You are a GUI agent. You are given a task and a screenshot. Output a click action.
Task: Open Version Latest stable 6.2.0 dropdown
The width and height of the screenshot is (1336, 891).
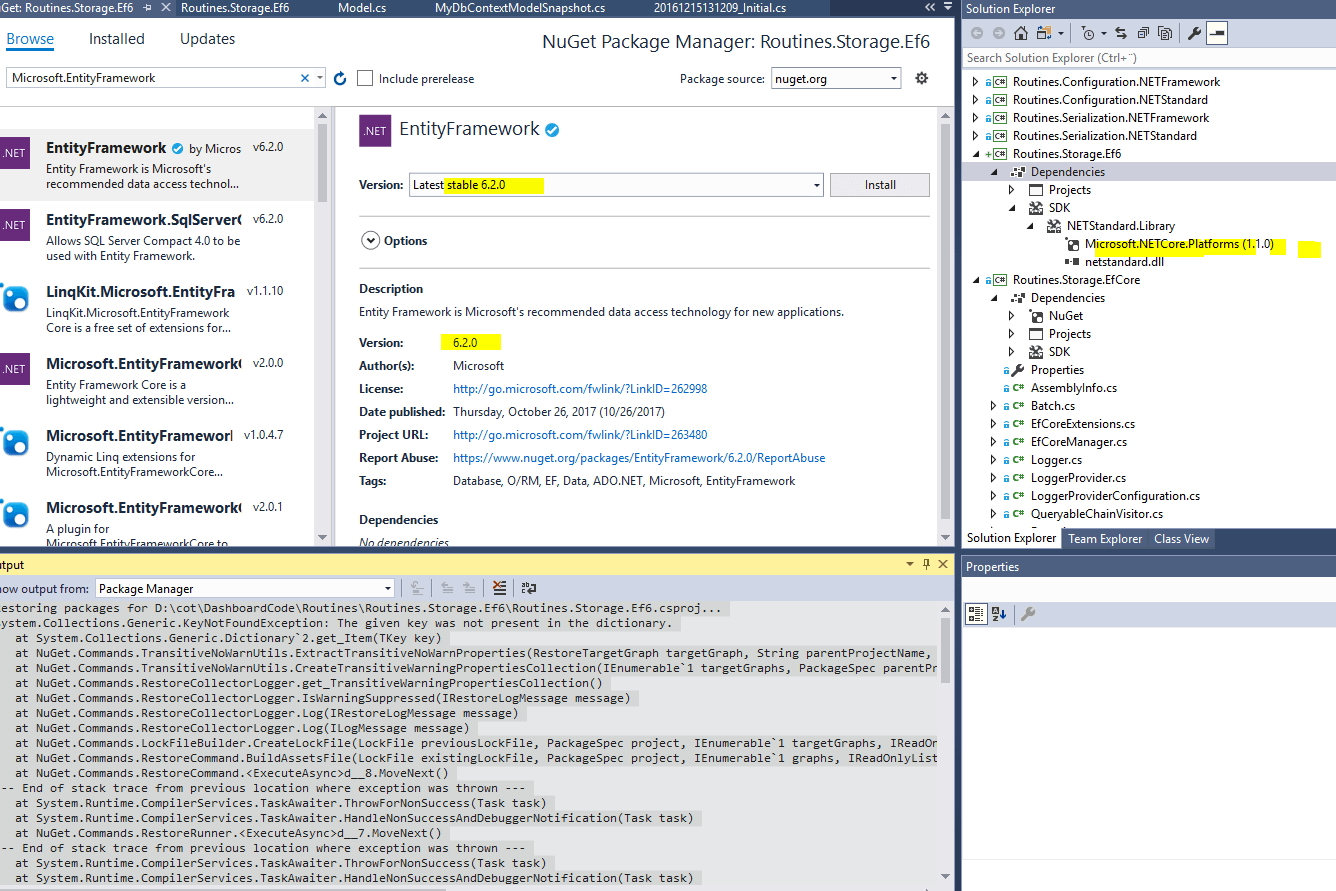point(617,185)
